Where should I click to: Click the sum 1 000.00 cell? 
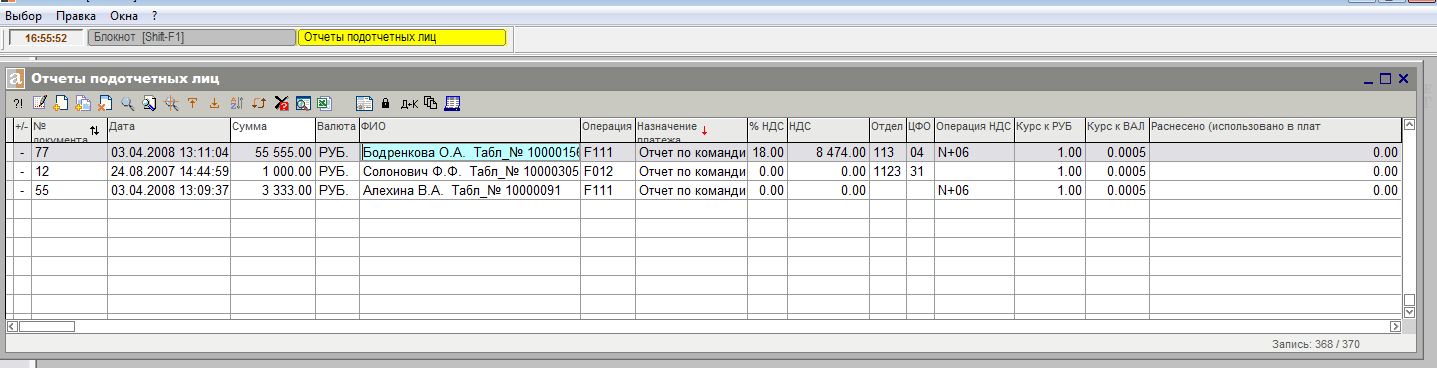click(x=272, y=171)
